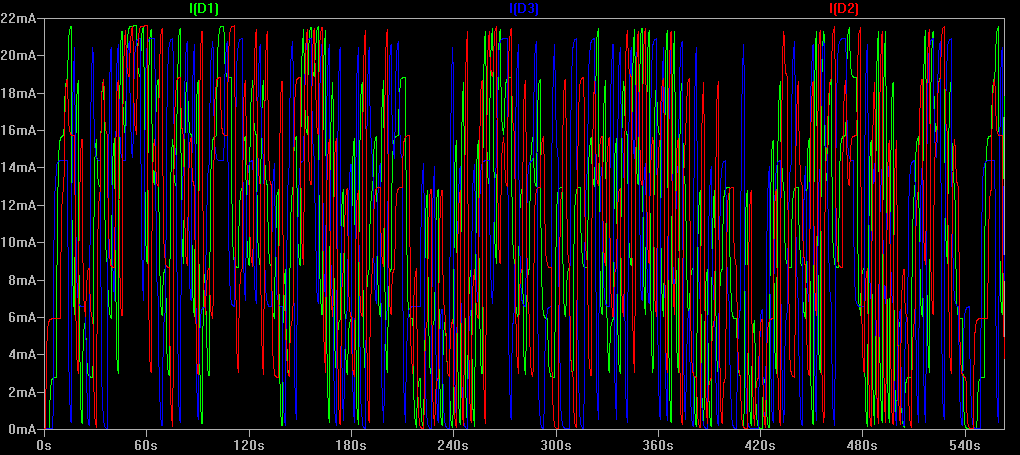Click the 420s time axis label
Screen dimensions: 1020x455
coord(760,446)
